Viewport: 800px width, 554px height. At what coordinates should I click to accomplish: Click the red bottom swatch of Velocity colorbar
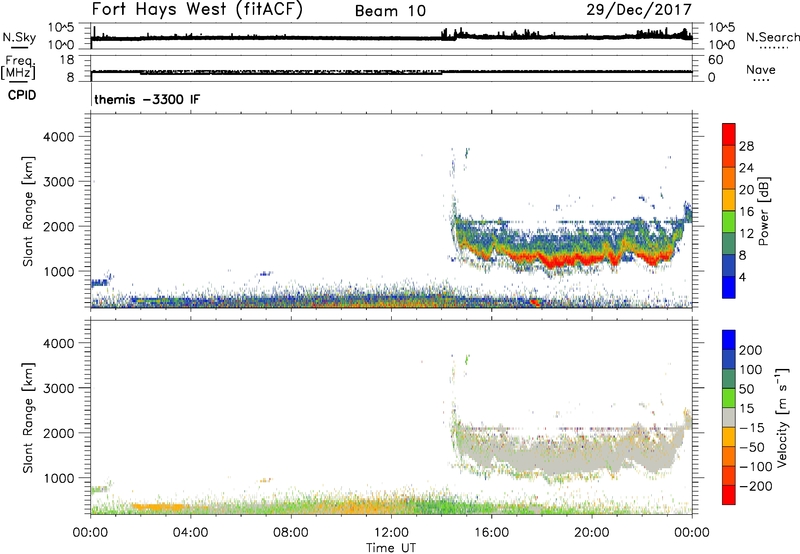click(729, 495)
